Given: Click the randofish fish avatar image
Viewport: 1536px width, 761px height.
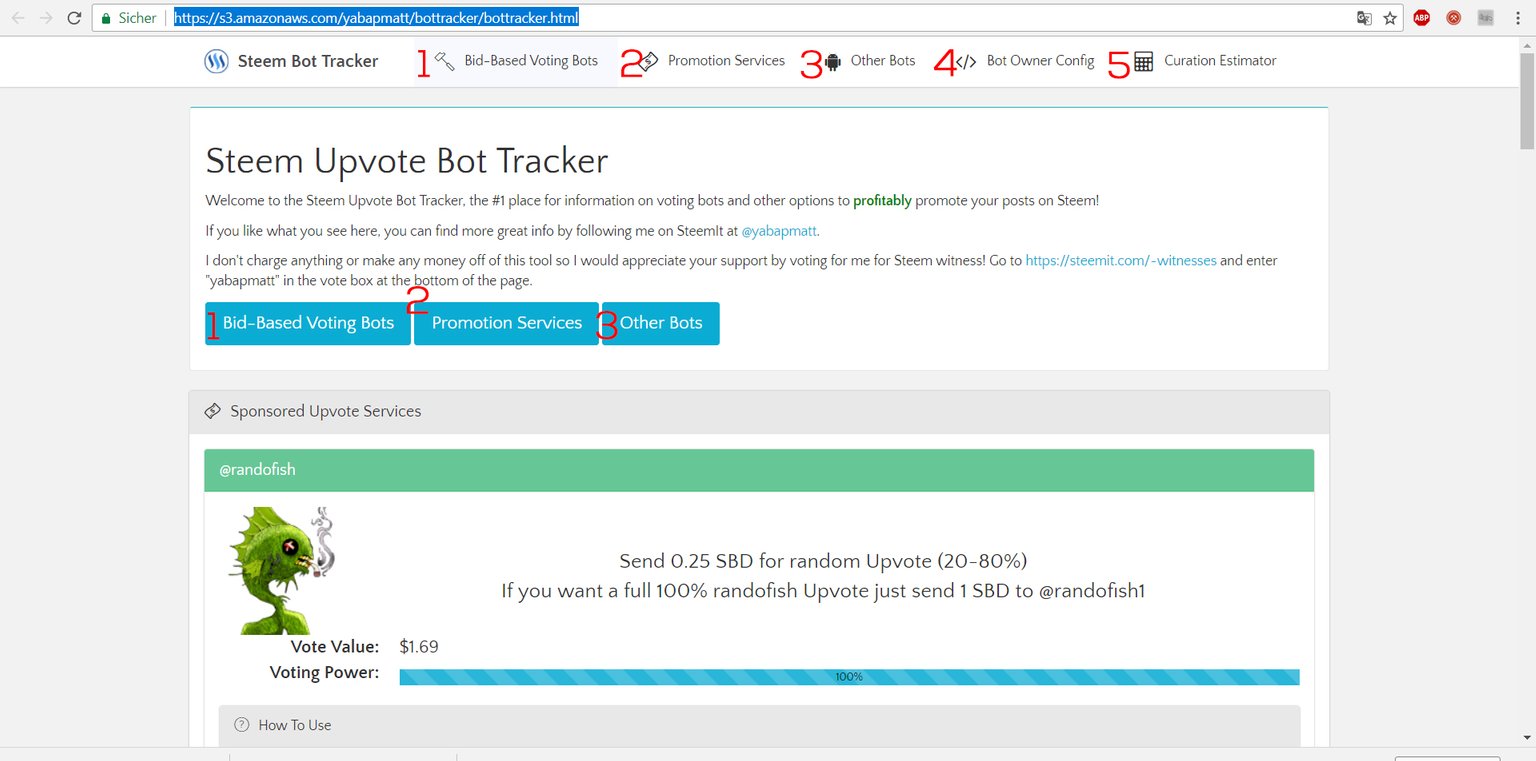Looking at the screenshot, I should [x=282, y=570].
